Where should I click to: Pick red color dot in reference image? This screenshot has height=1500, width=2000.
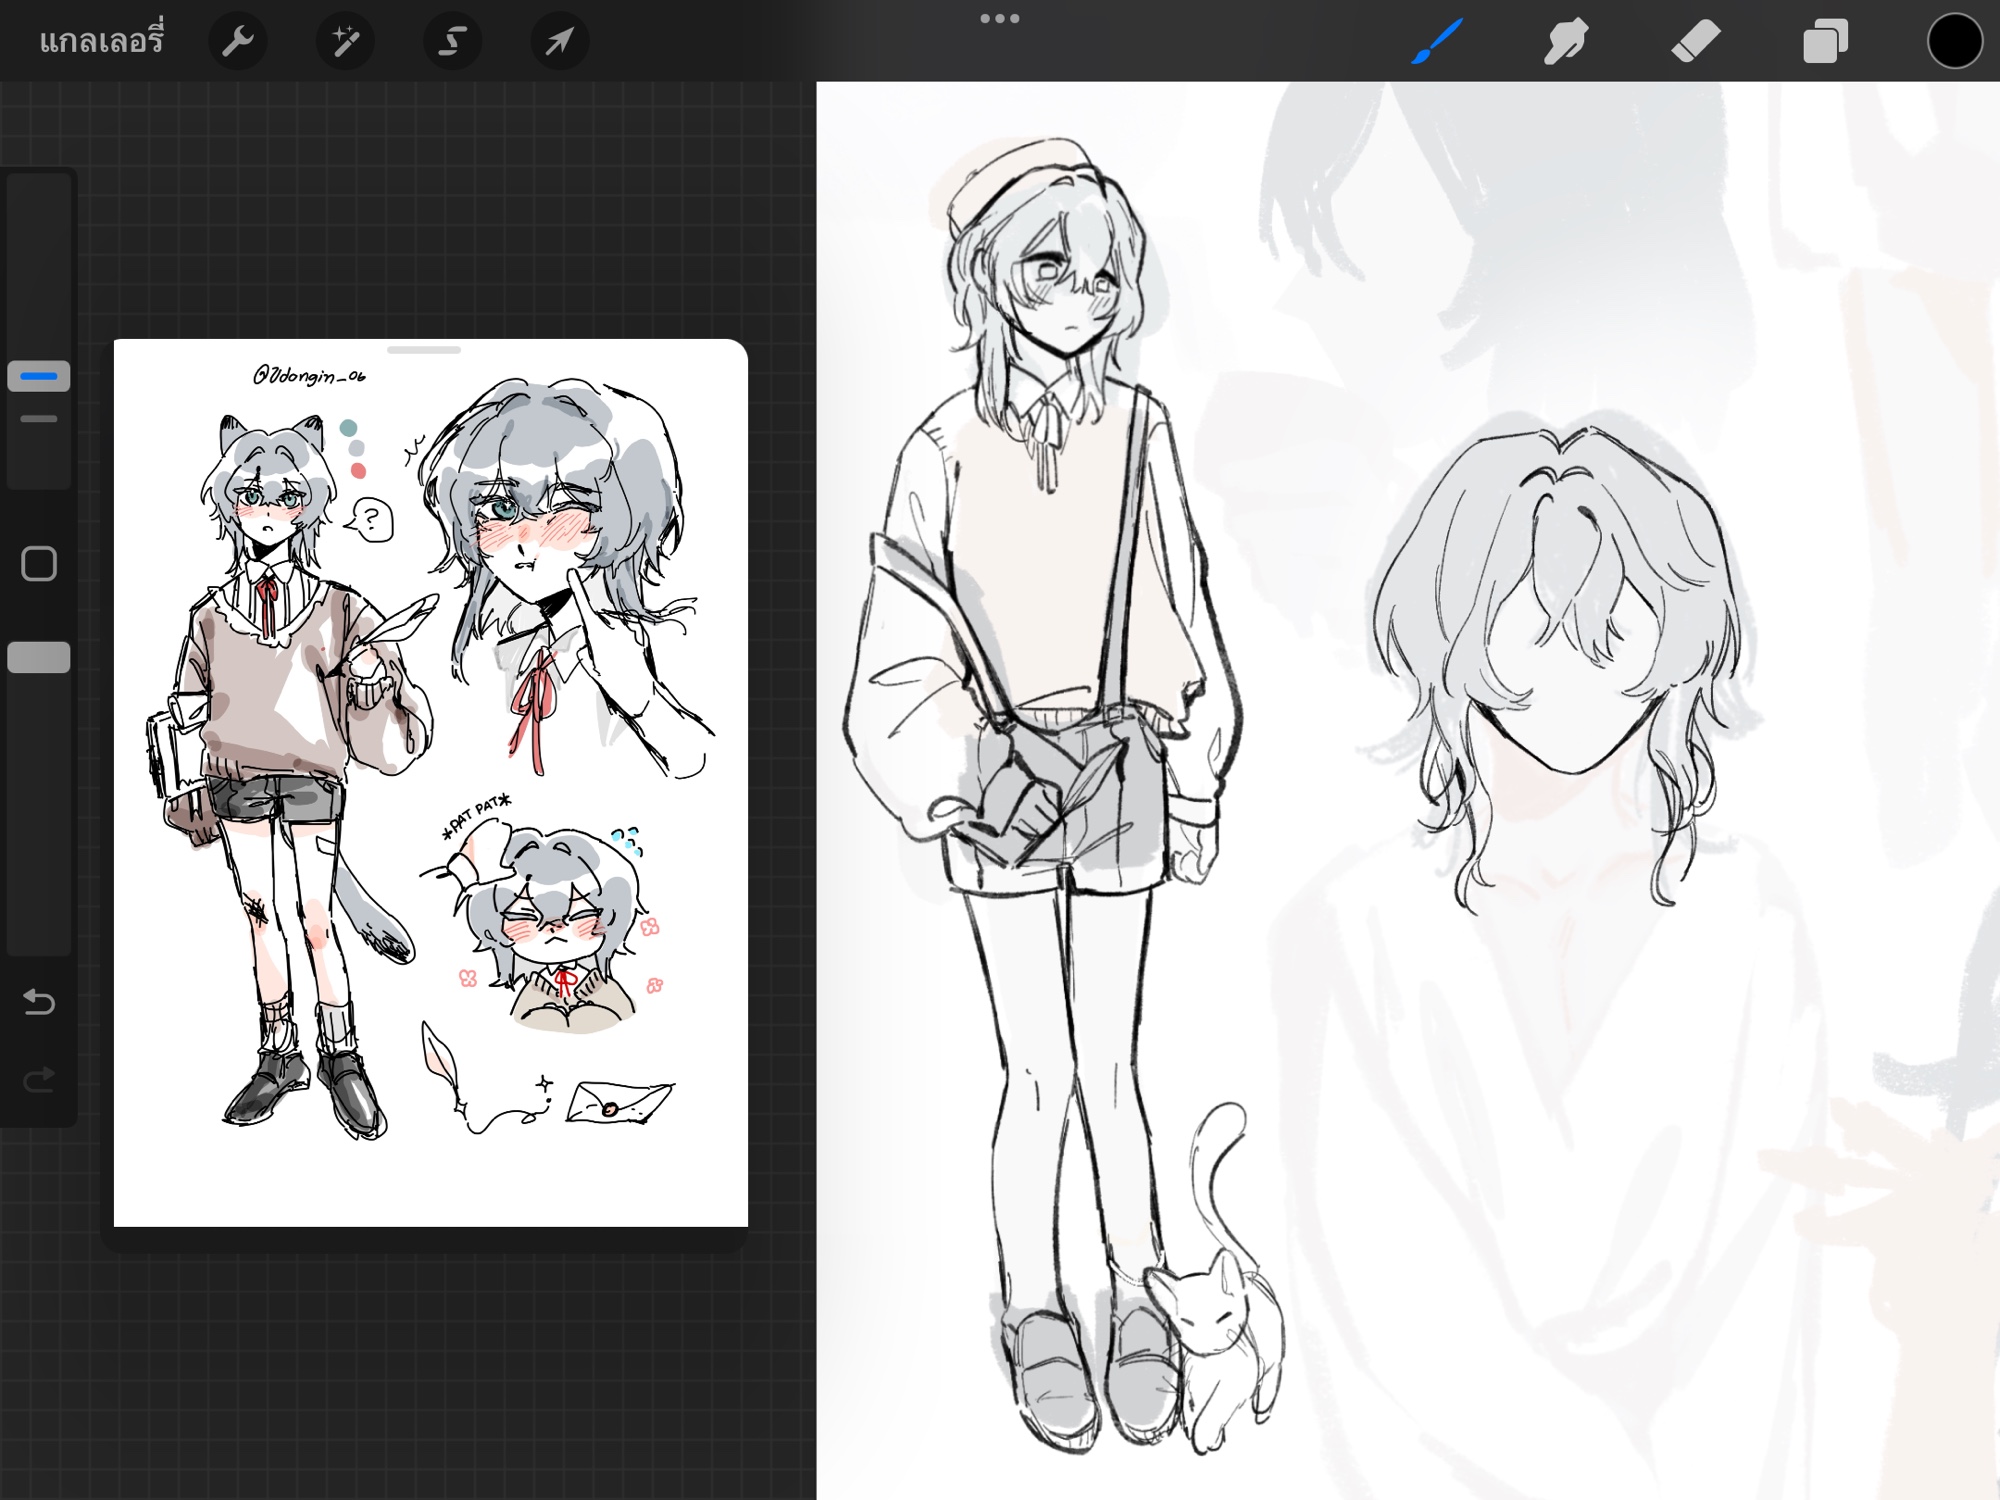point(358,471)
